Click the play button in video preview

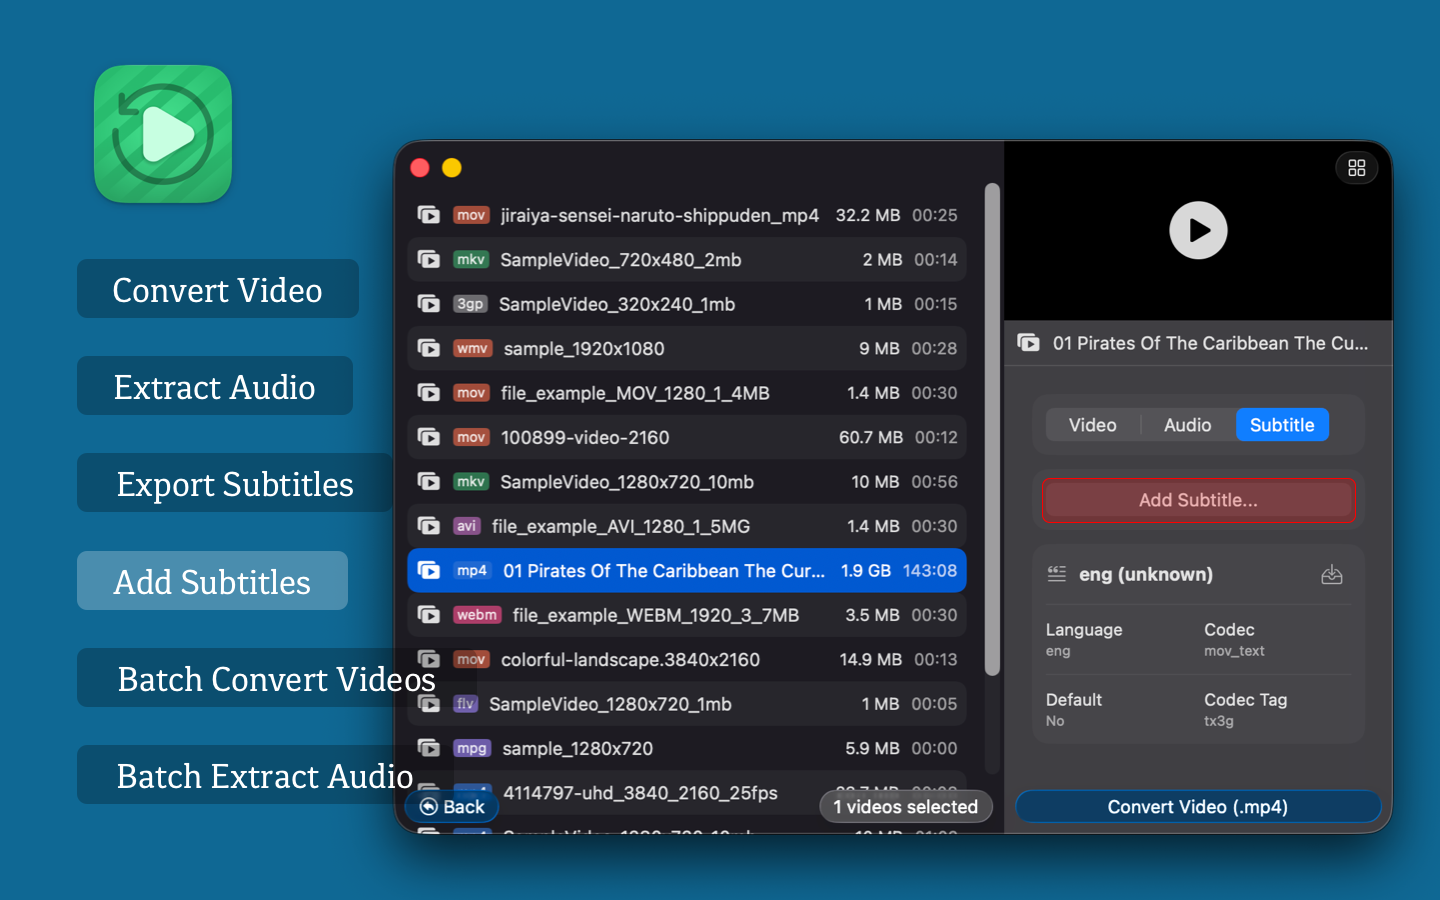(x=1198, y=230)
